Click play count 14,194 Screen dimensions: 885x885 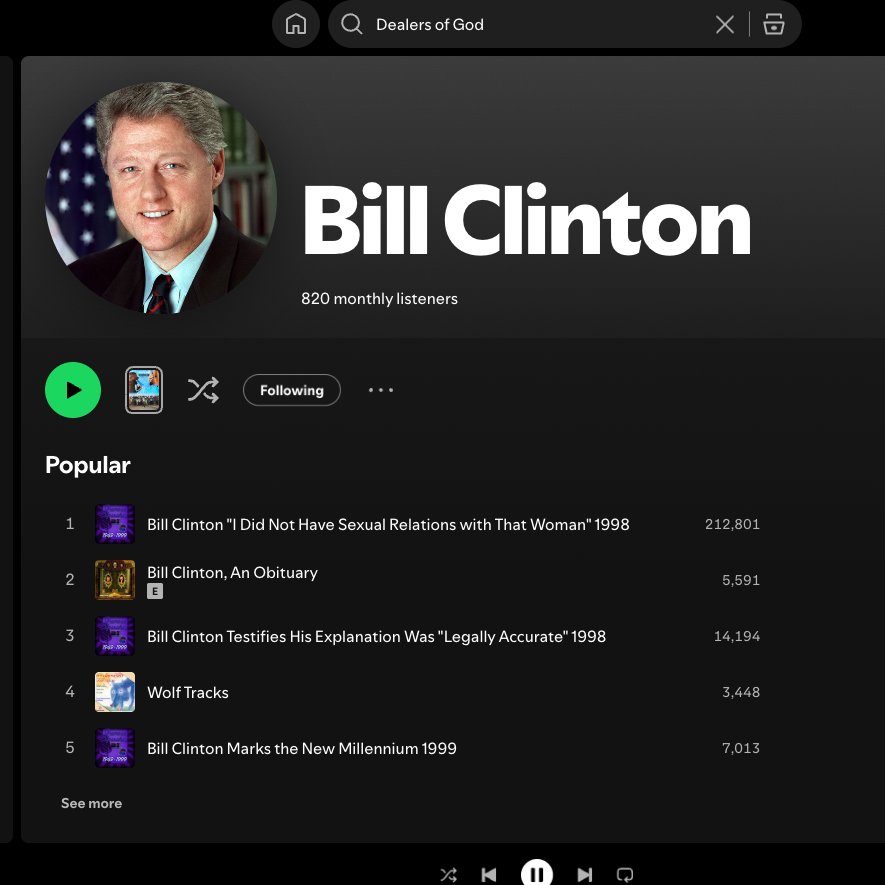(x=737, y=636)
